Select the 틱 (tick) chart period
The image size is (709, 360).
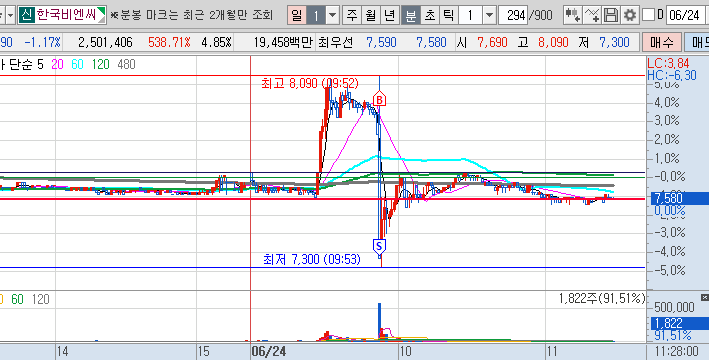pos(449,16)
